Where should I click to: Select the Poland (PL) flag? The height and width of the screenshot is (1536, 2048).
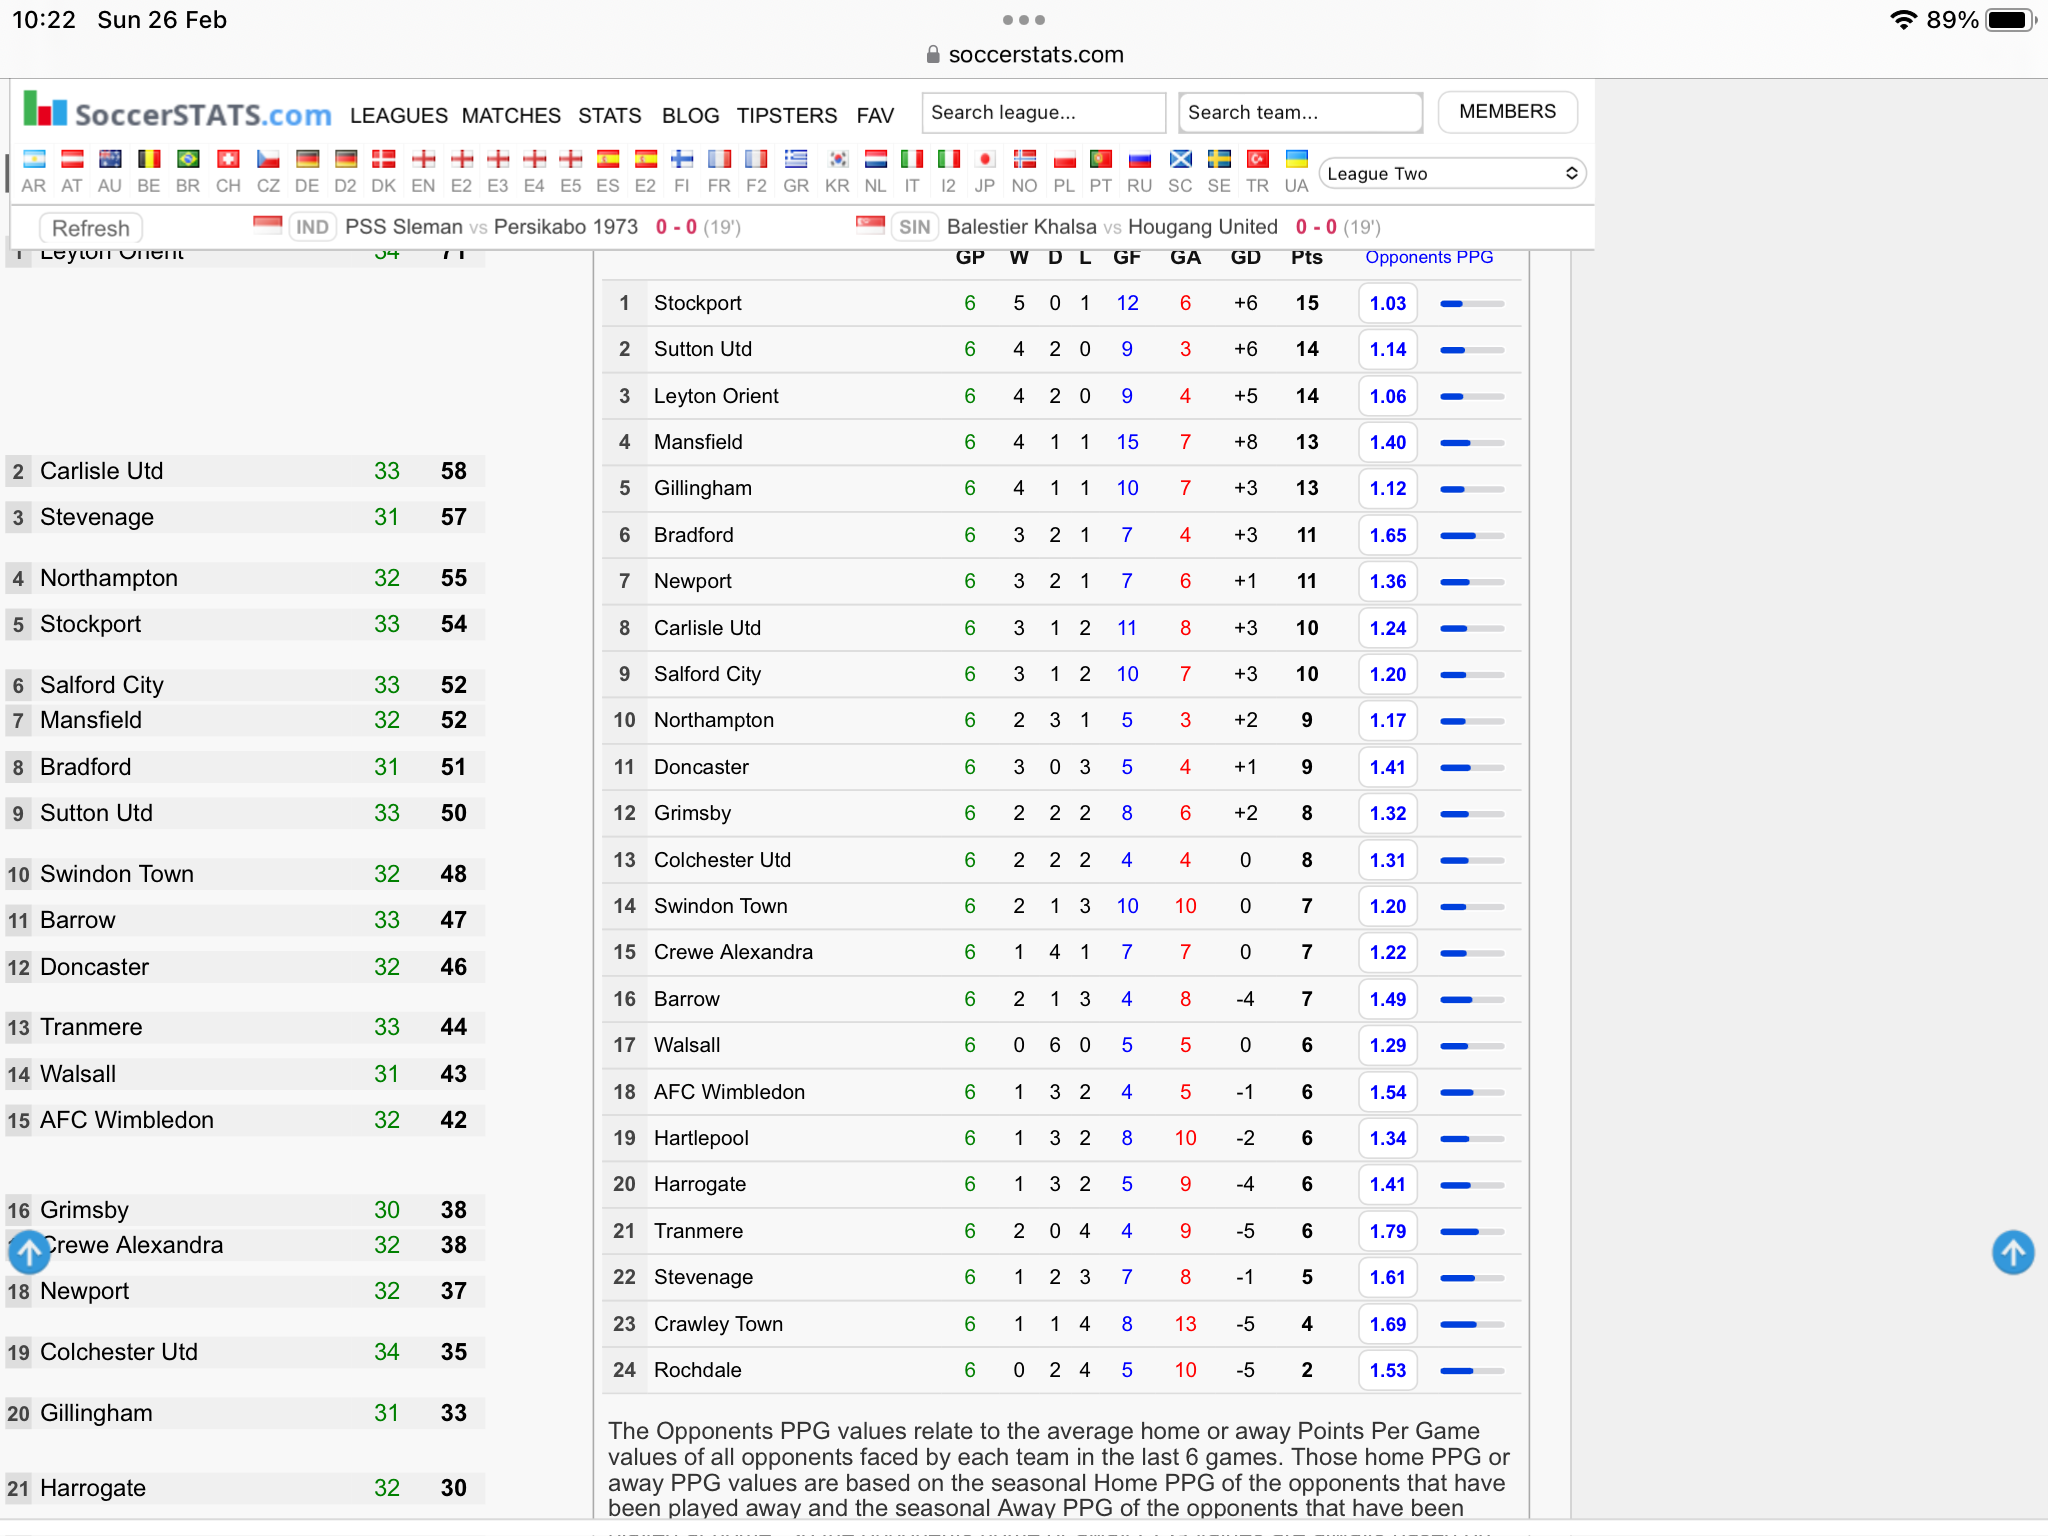(x=1064, y=160)
